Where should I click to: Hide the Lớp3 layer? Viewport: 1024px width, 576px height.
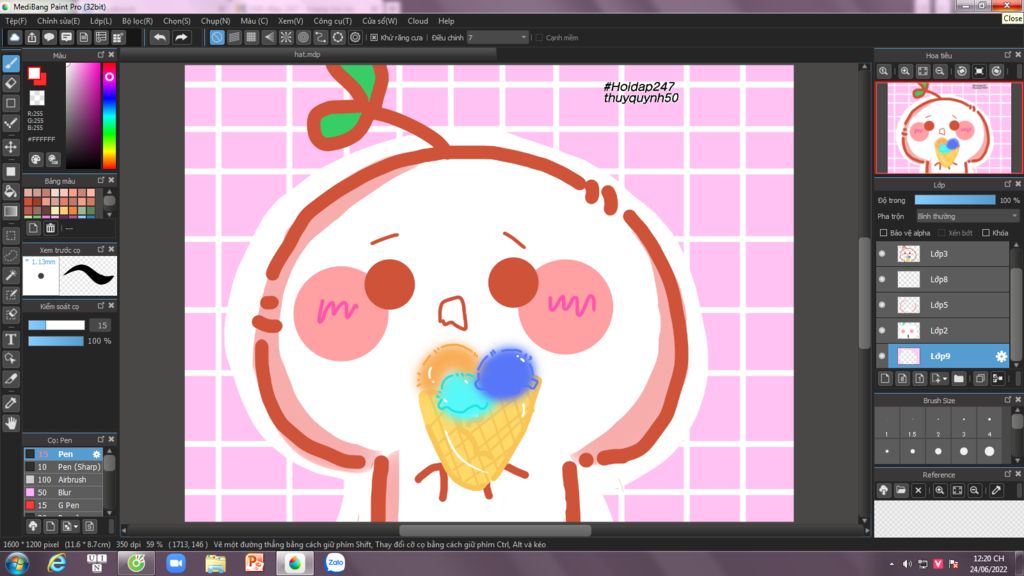[882, 253]
